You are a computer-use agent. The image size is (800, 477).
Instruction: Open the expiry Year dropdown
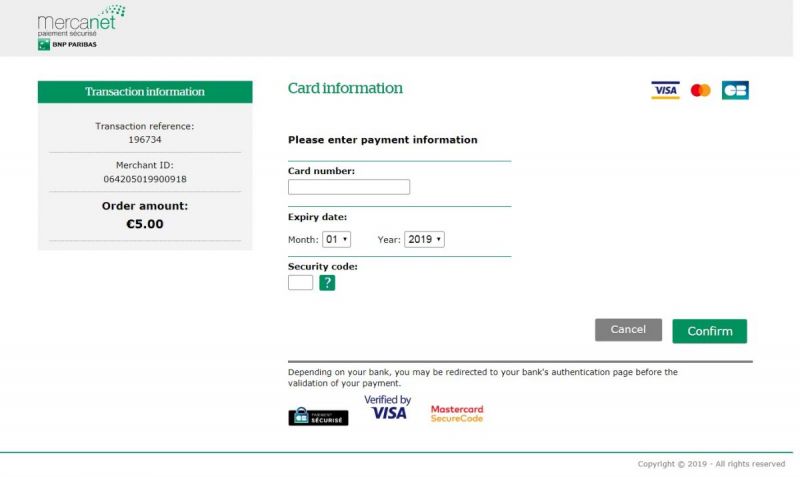424,240
